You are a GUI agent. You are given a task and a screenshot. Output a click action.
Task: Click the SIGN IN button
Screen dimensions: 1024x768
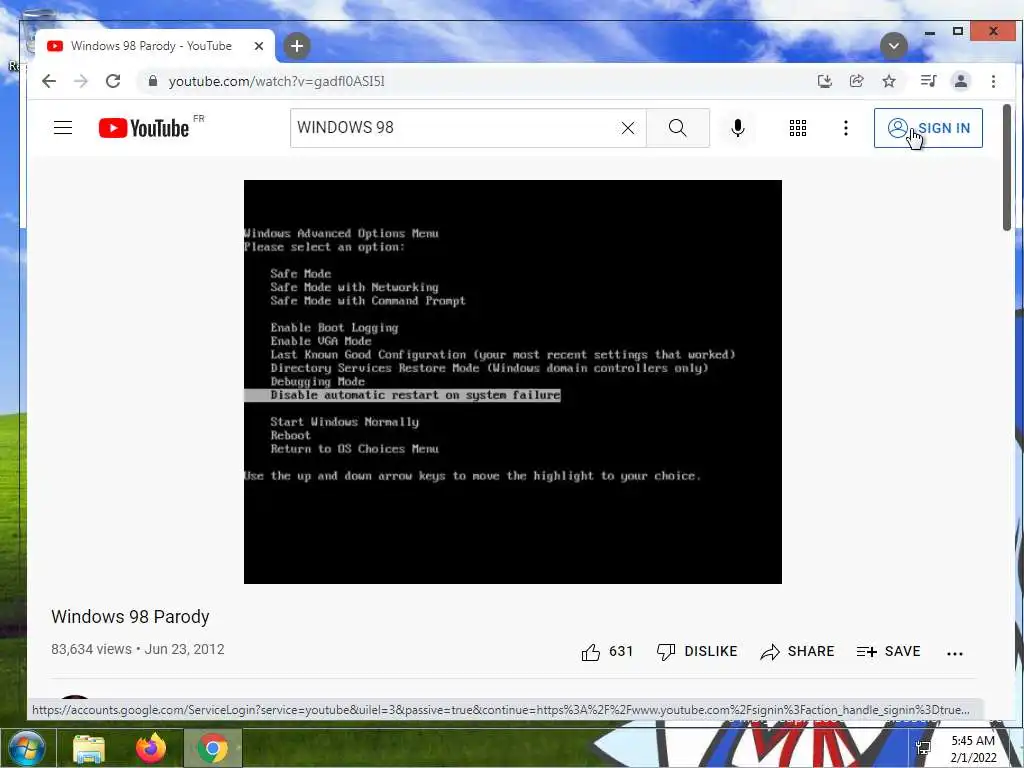tap(928, 128)
